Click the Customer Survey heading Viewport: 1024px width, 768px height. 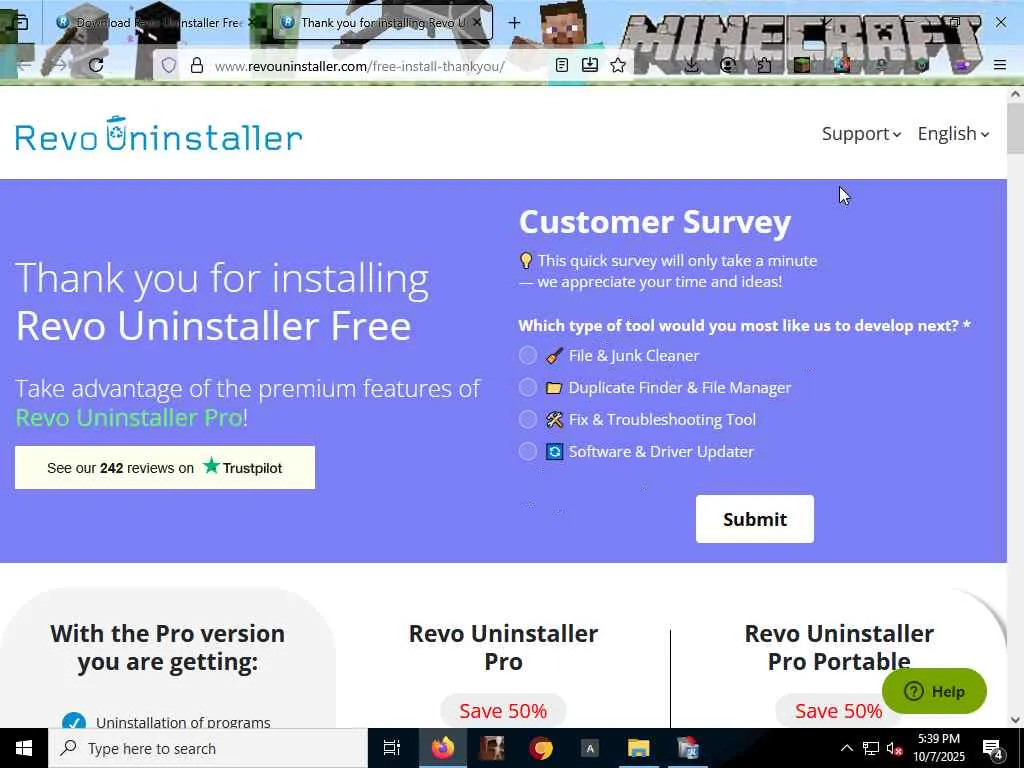655,222
